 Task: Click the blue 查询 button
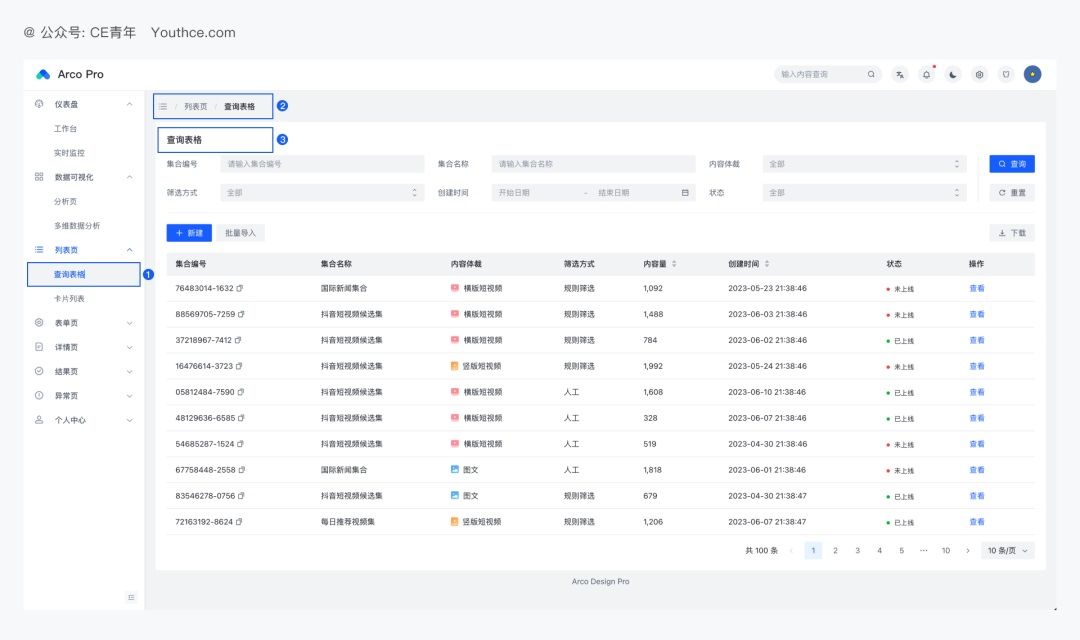pos(1012,164)
